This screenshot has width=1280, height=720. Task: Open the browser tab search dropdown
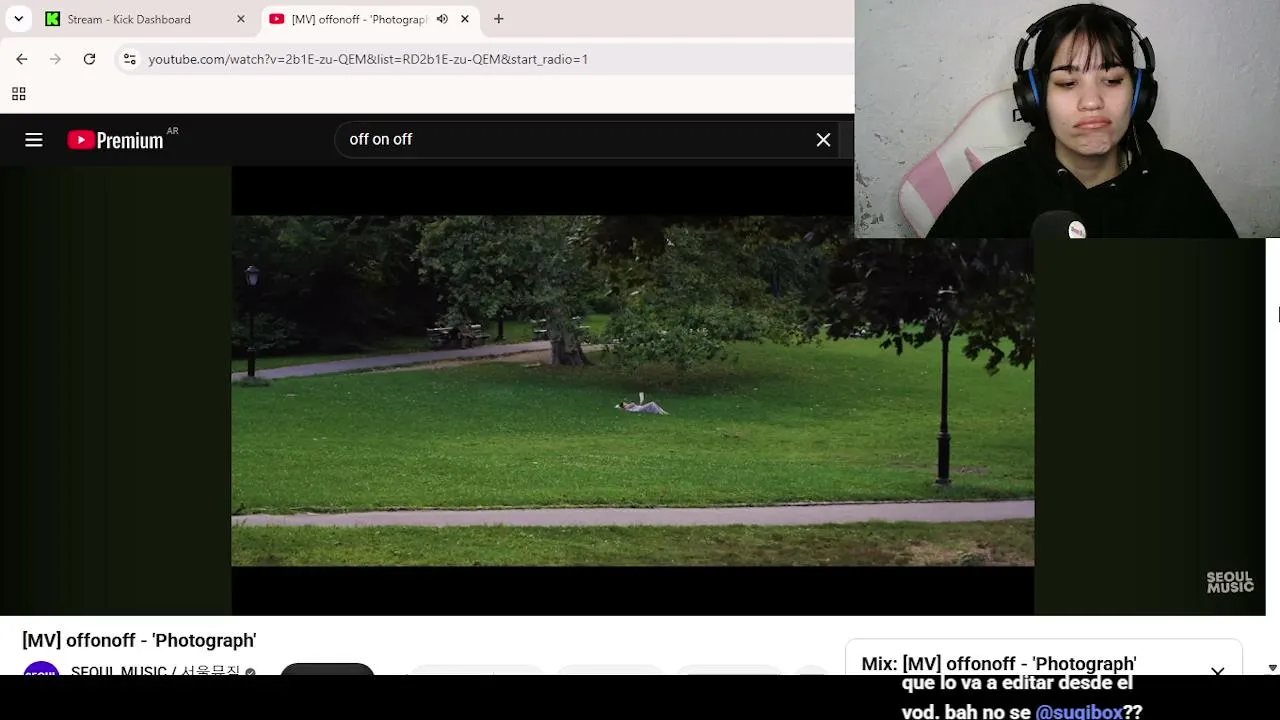(x=18, y=19)
